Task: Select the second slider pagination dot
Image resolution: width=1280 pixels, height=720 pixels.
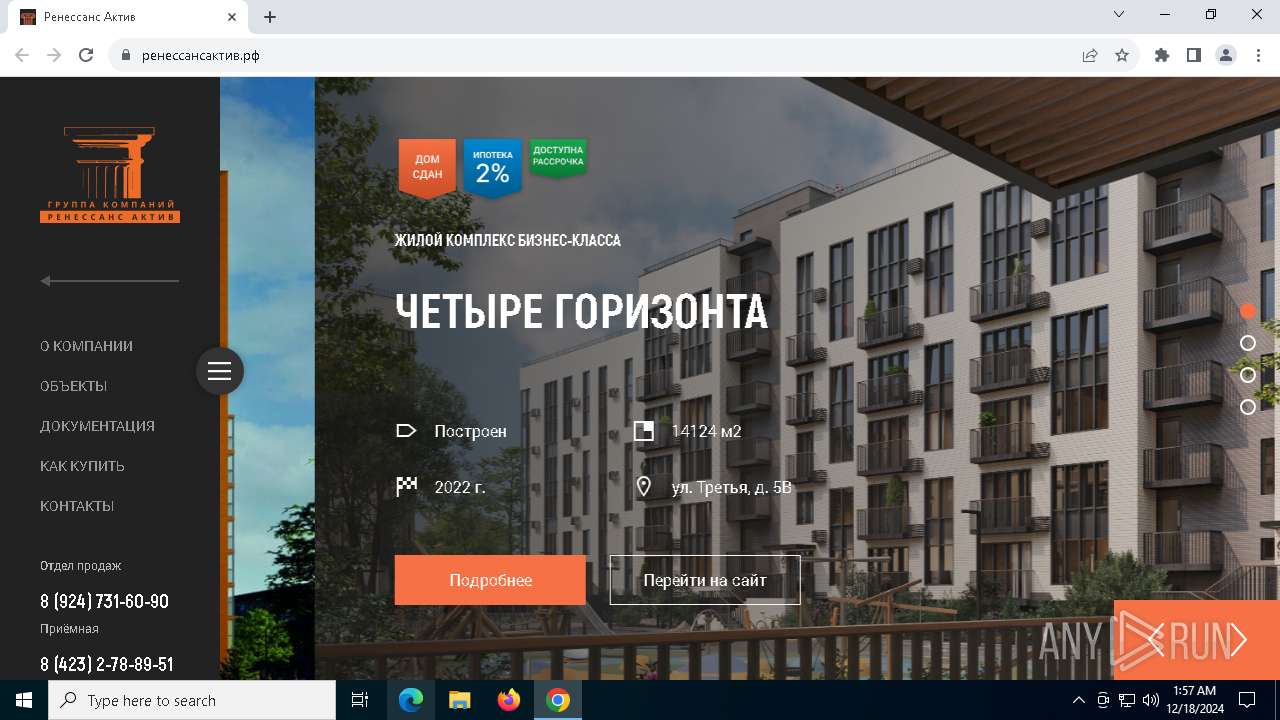Action: tap(1248, 343)
